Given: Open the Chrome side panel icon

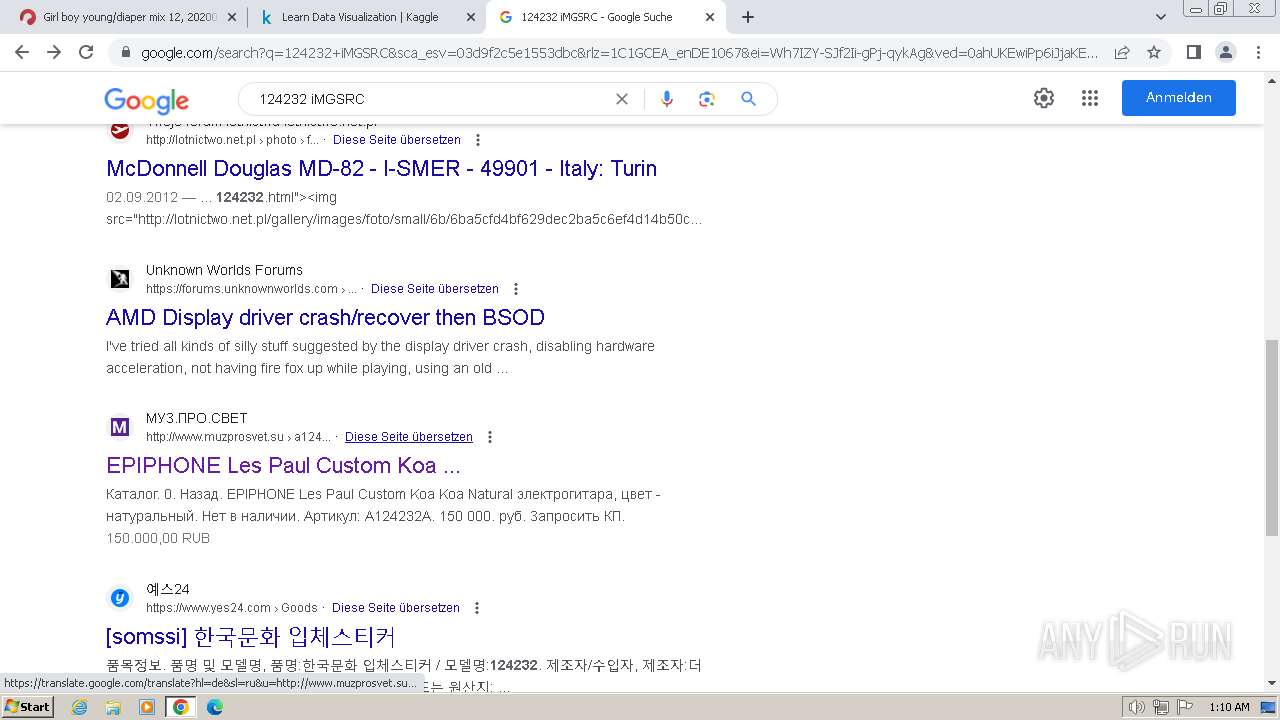Looking at the screenshot, I should pos(1193,52).
